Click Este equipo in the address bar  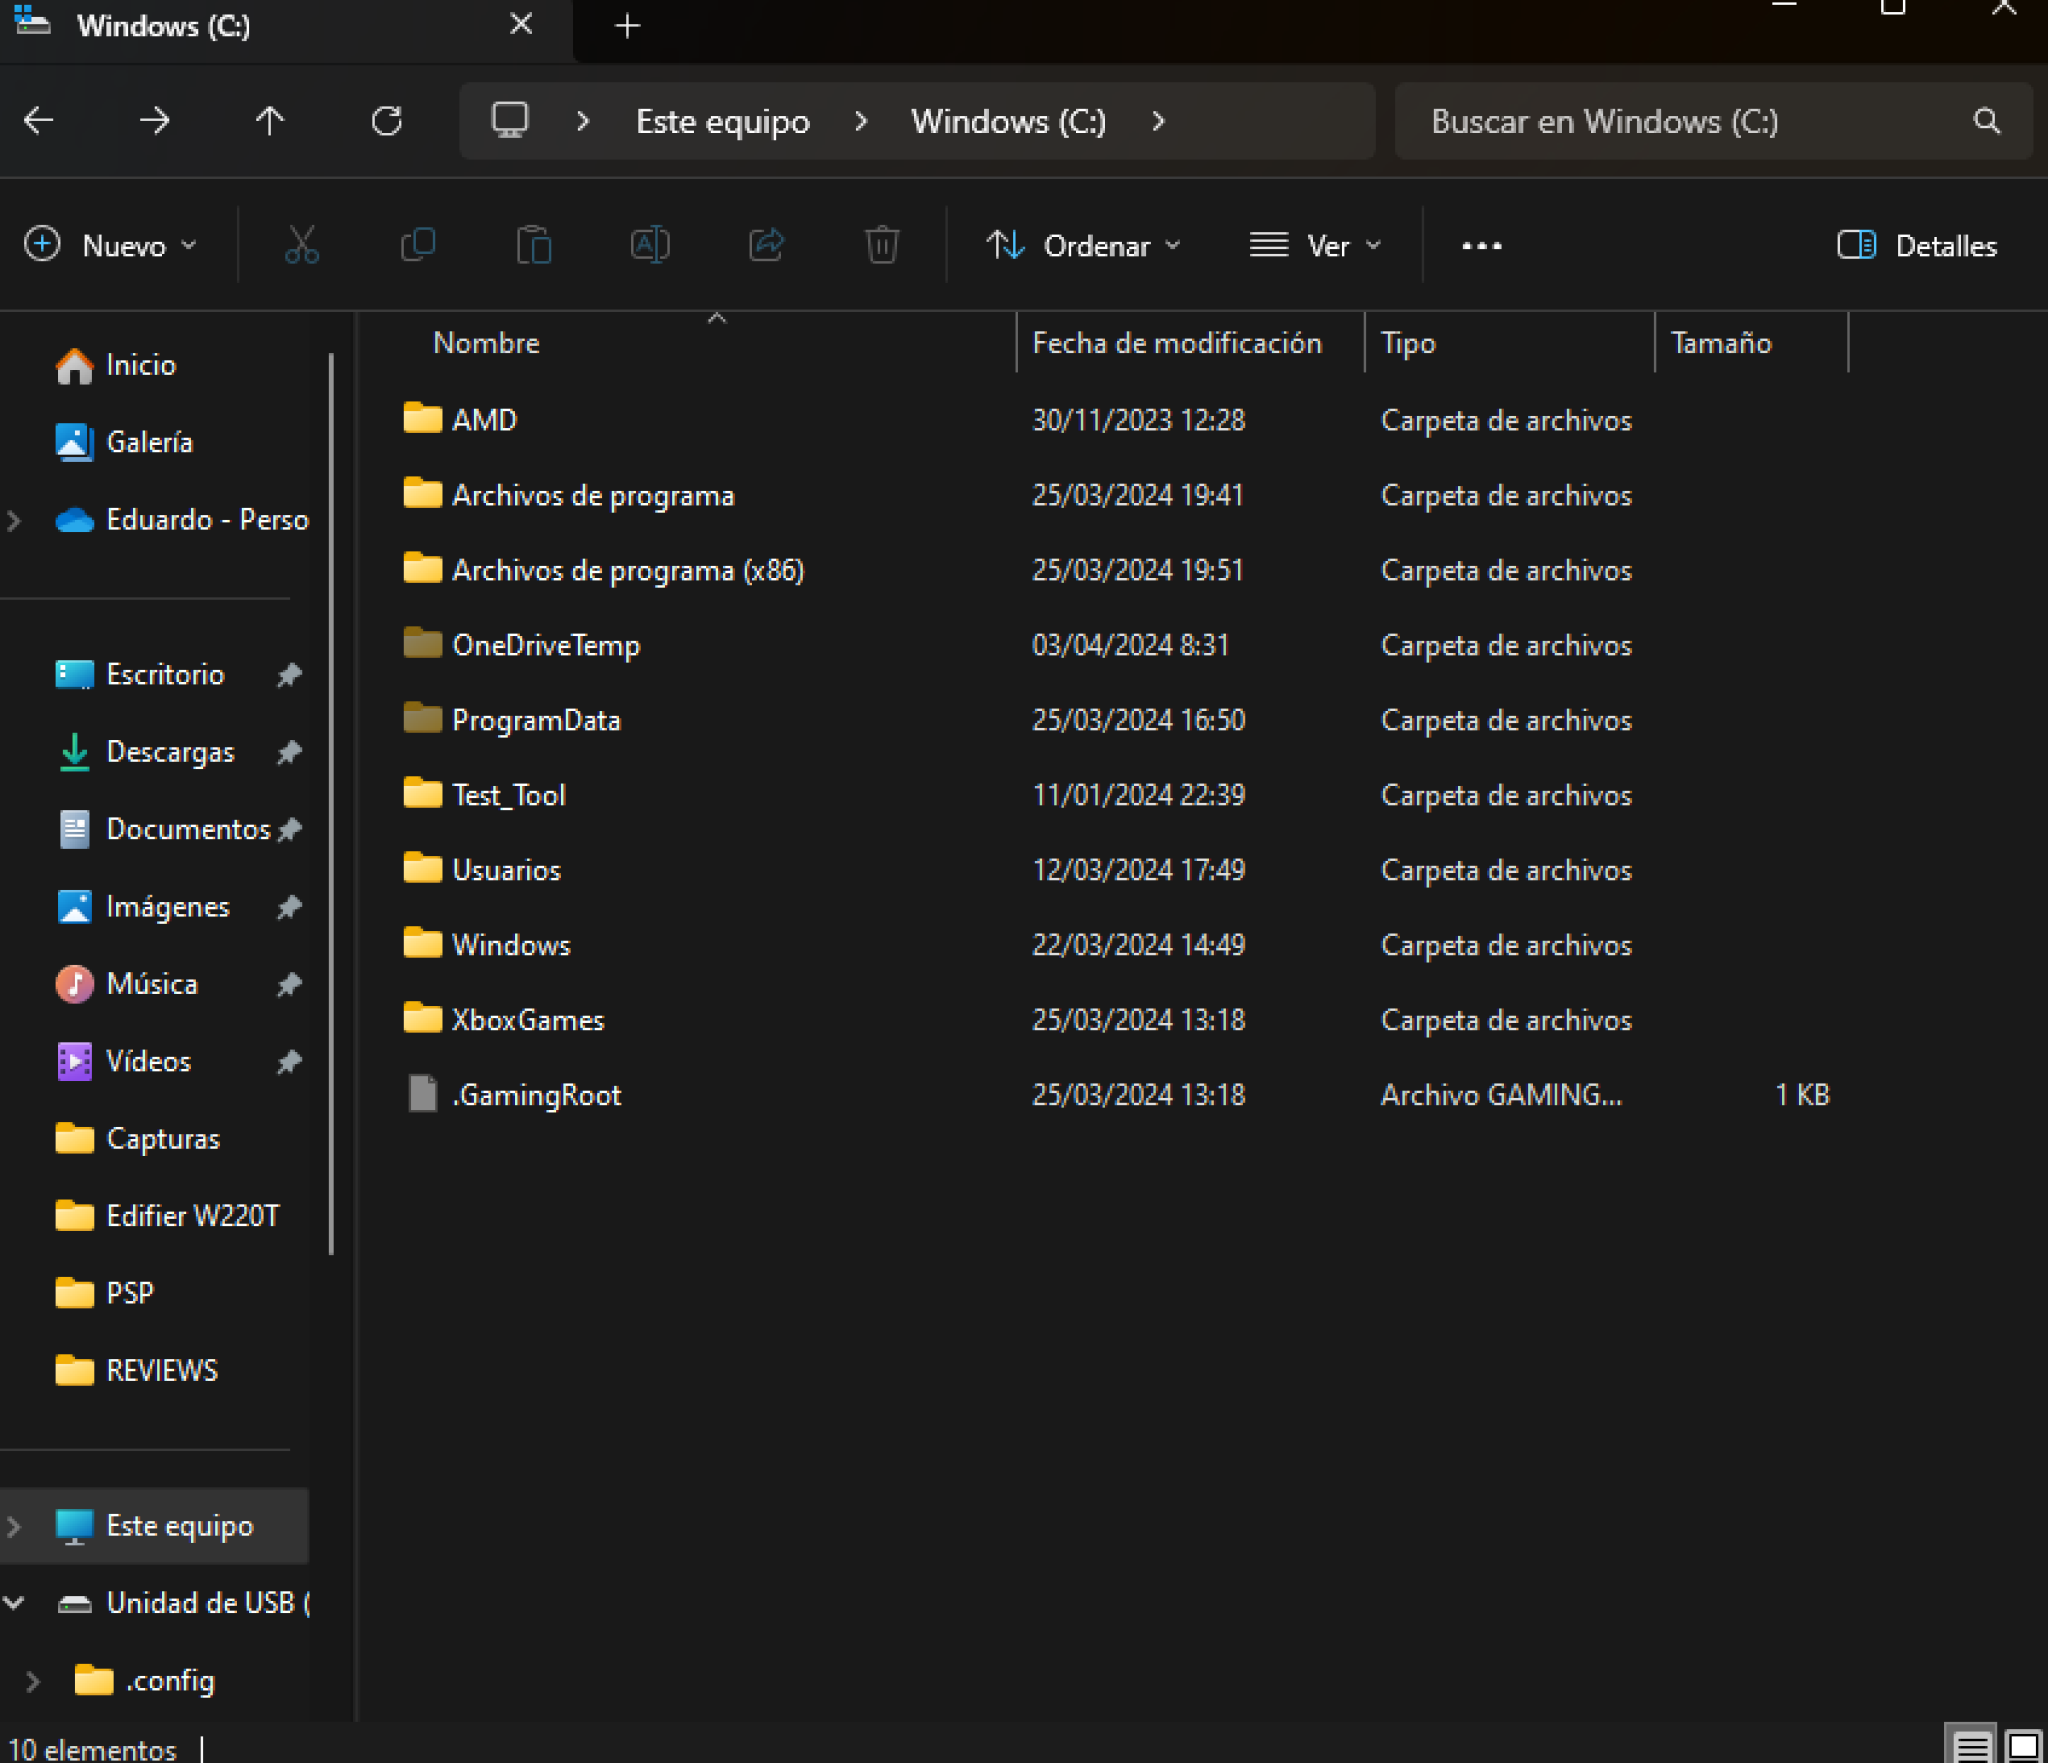point(723,122)
